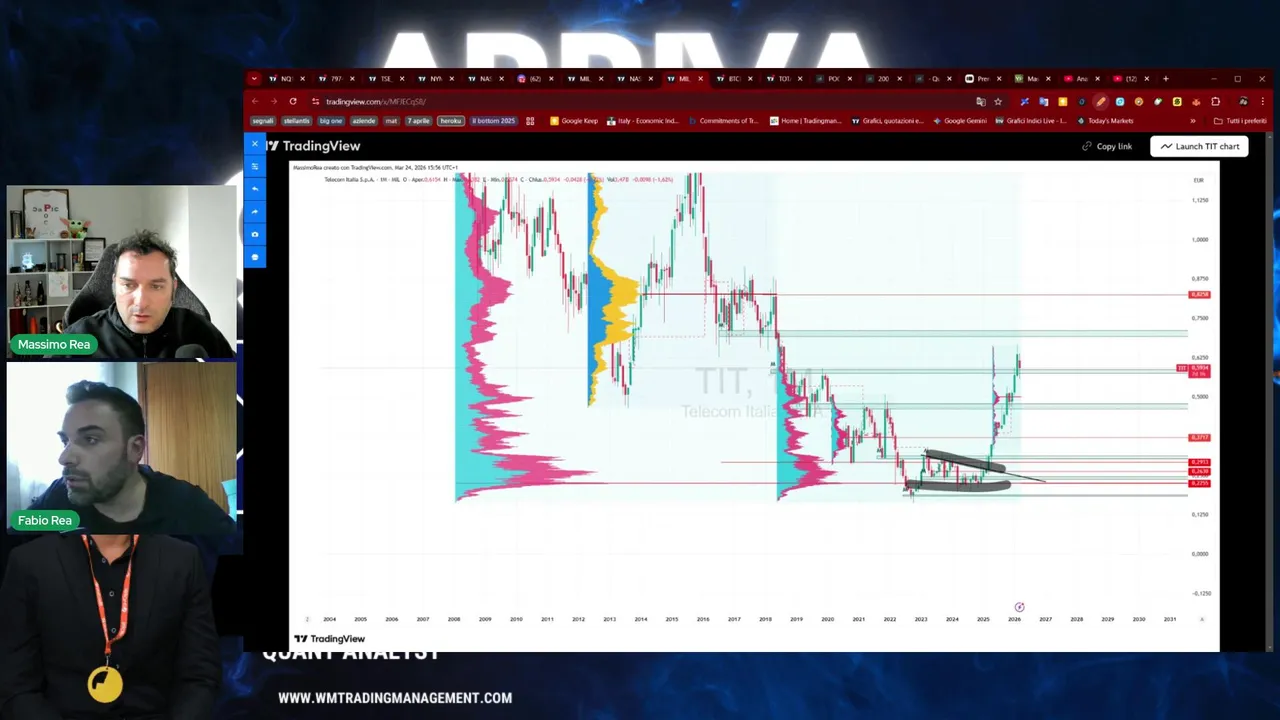The image size is (1280, 720).
Task: Open the extensions puzzle icon
Action: pos(1216,101)
